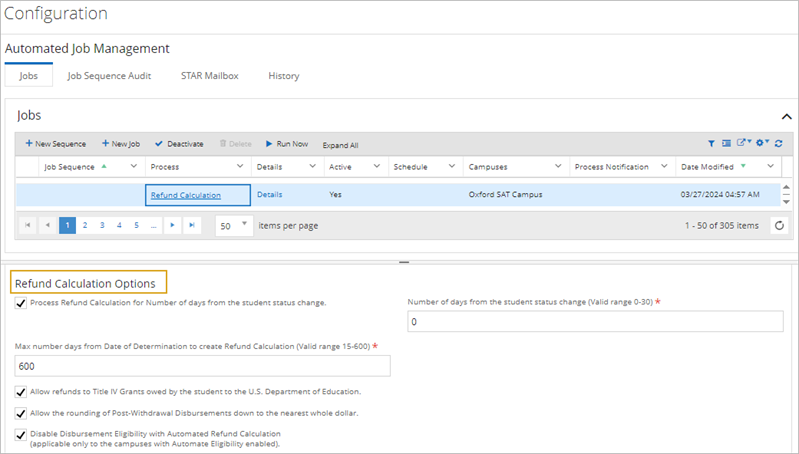Sort by the Schedule column header
Screen dimensions: 799x454
[x=410, y=167]
